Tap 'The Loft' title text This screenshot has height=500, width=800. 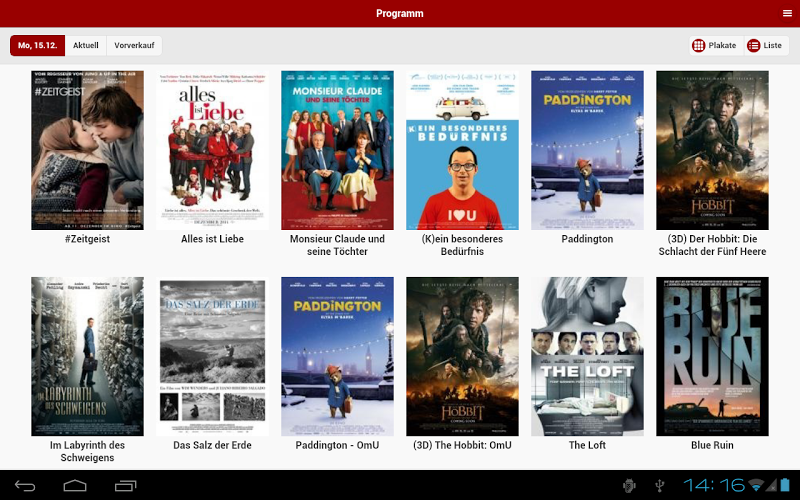coord(587,445)
